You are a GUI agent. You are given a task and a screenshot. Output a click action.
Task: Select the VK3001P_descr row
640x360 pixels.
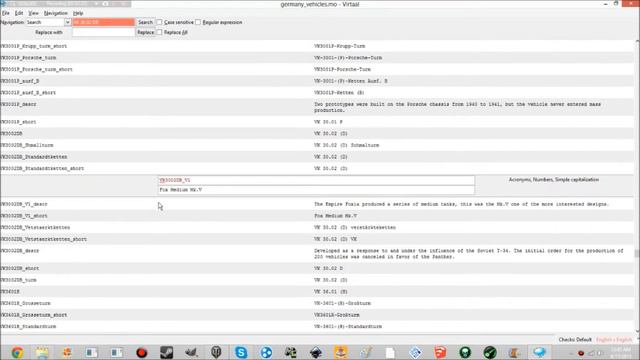tap(317, 107)
